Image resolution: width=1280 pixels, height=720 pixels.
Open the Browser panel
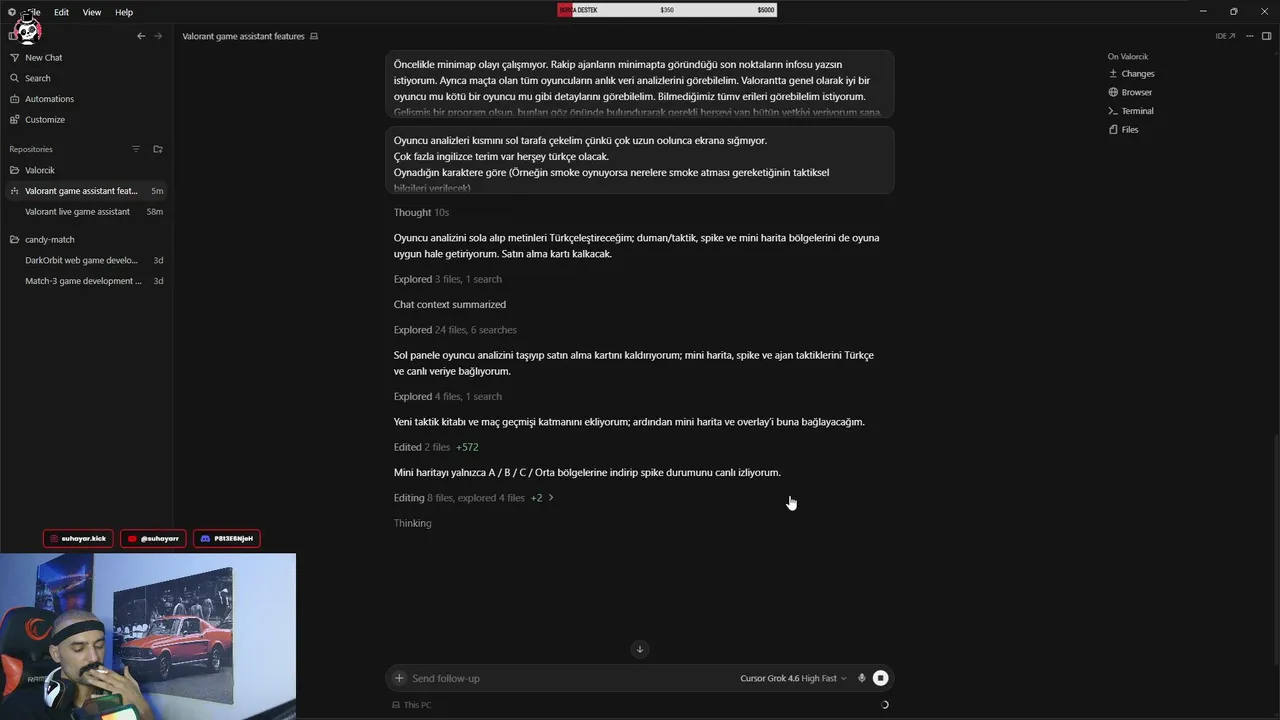(x=1130, y=92)
